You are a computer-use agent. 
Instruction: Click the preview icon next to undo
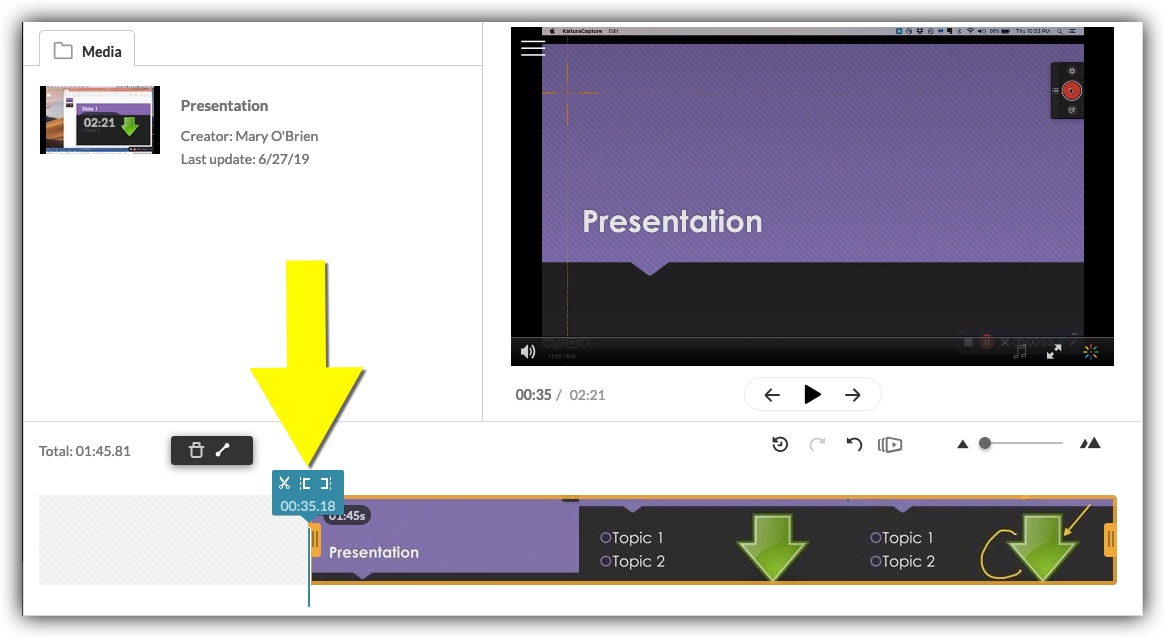click(x=890, y=444)
